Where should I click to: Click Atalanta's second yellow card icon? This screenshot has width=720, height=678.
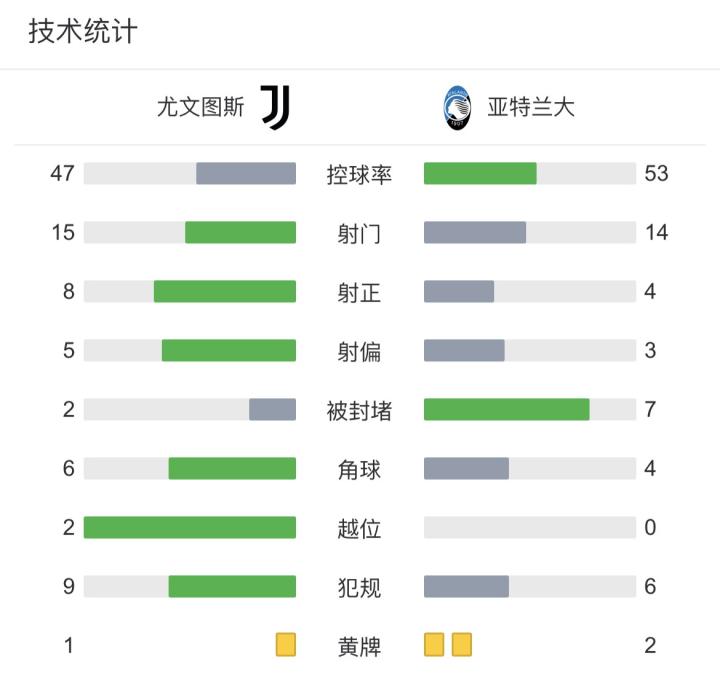pyautogui.click(x=461, y=645)
